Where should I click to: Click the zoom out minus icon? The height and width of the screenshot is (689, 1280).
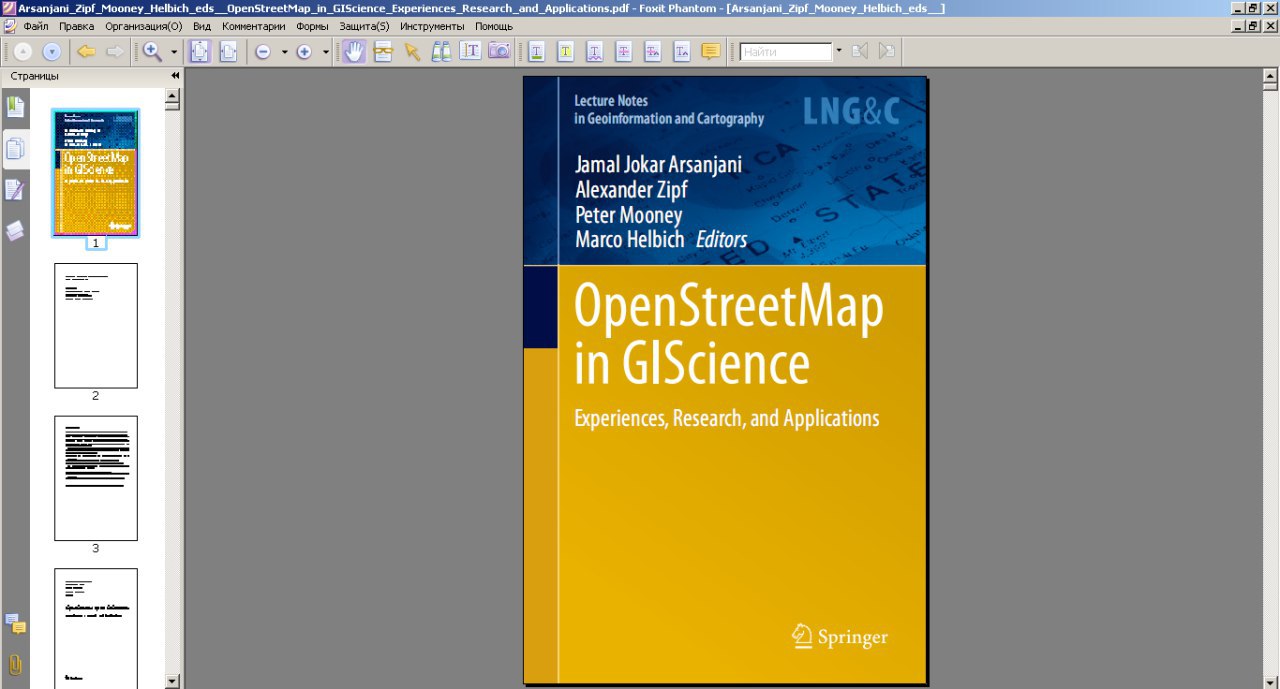point(263,52)
